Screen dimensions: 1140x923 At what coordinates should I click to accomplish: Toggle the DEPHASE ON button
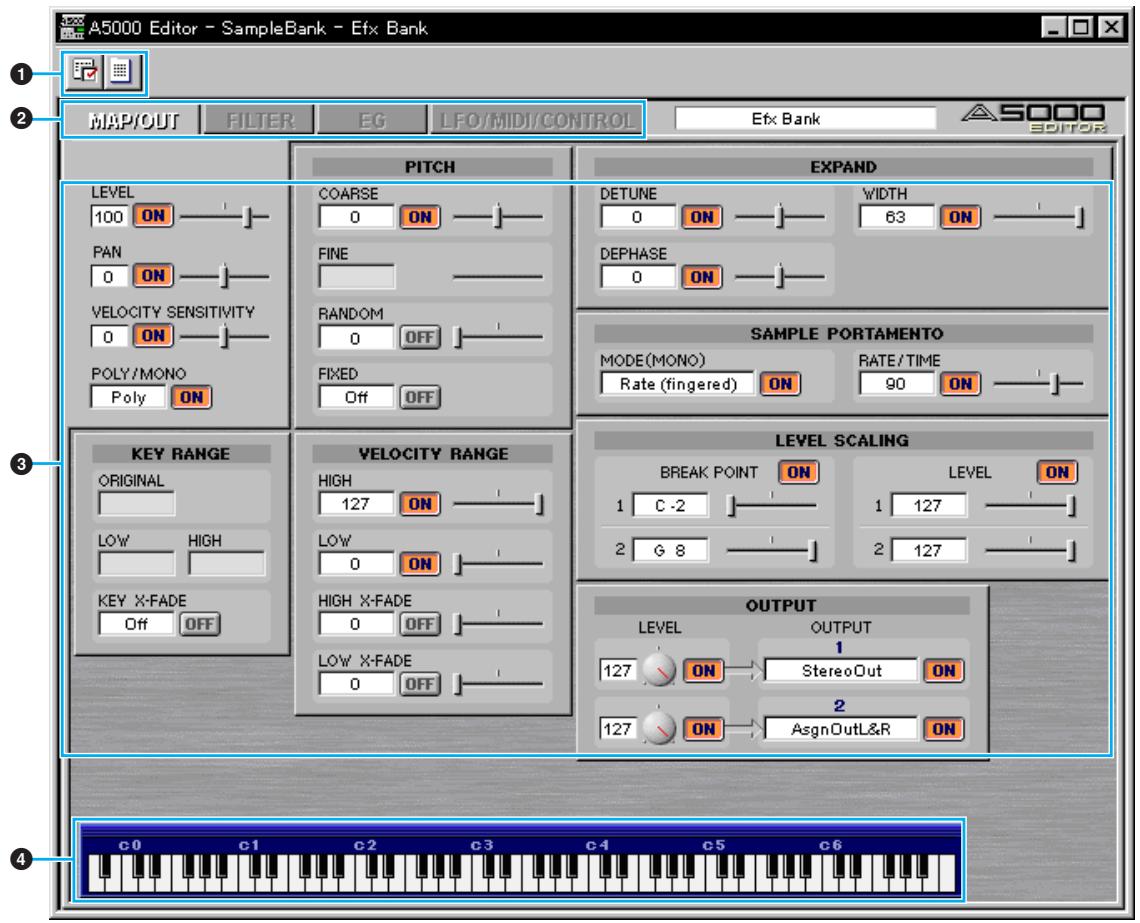[702, 277]
